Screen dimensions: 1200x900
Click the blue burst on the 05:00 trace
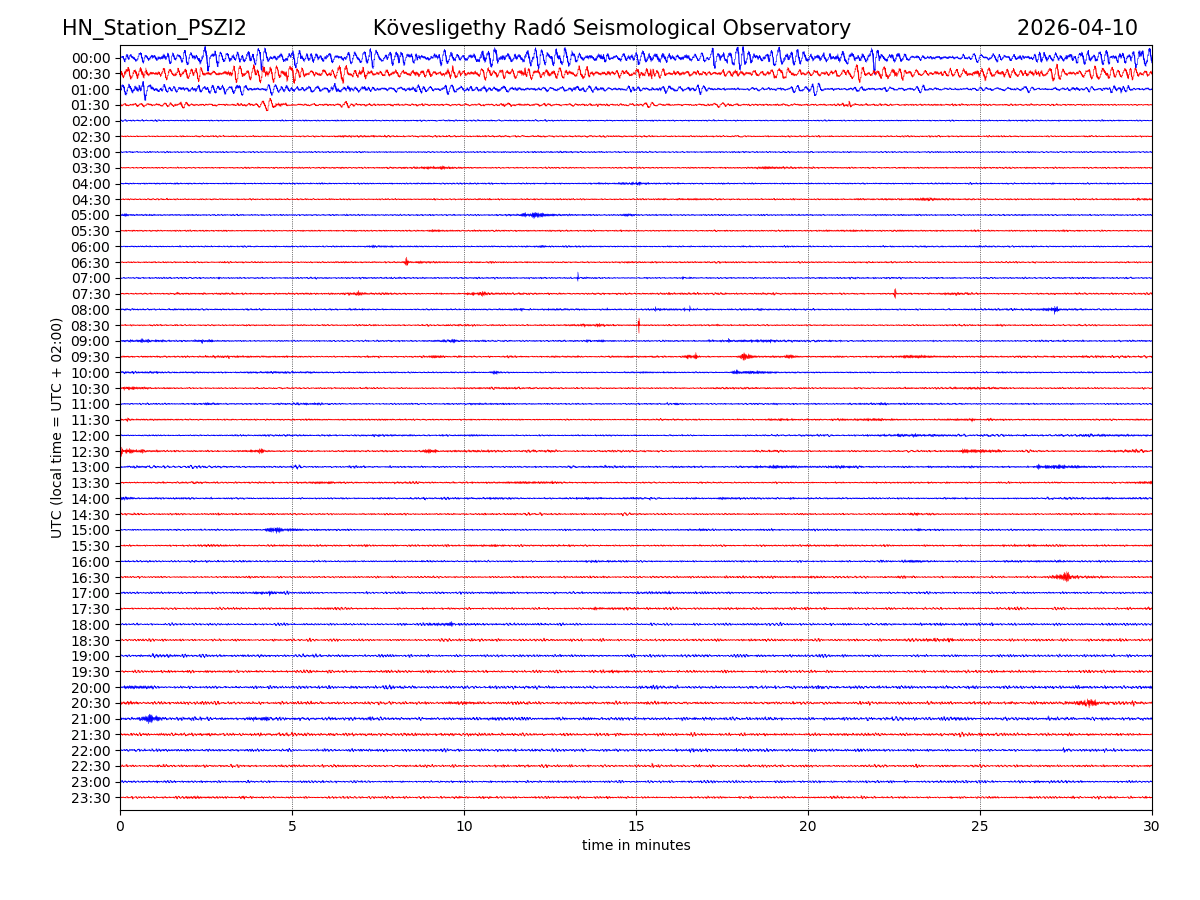point(535,215)
